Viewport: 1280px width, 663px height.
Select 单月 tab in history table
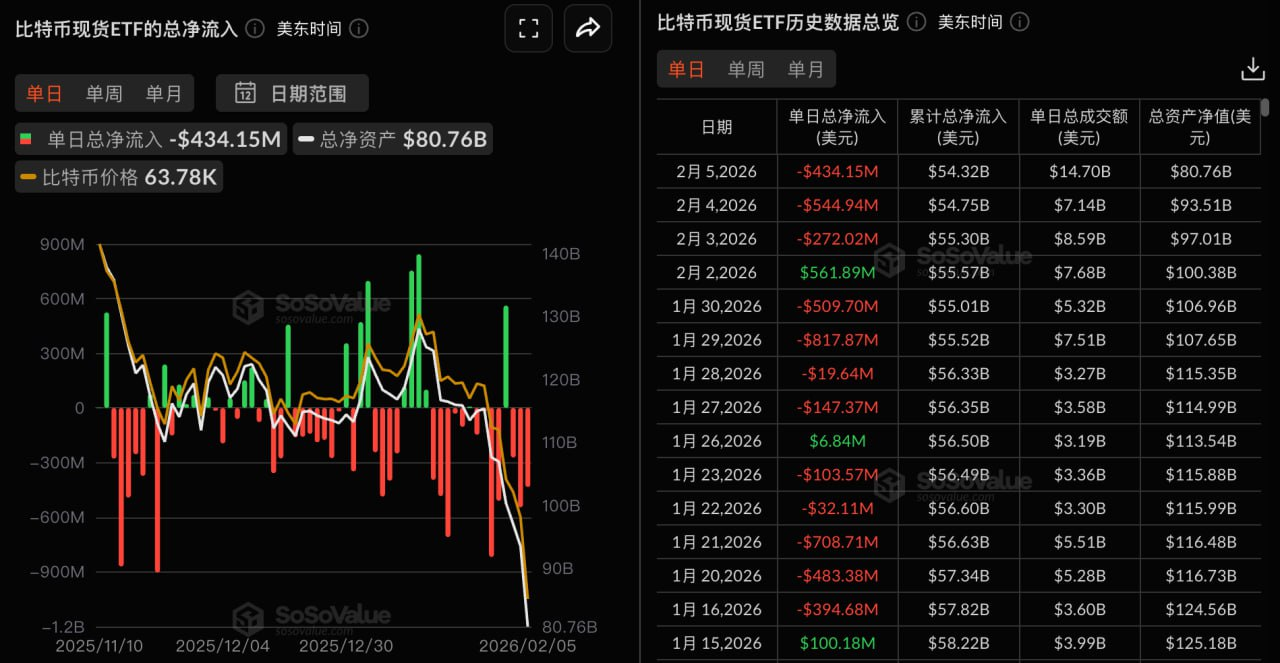point(806,69)
